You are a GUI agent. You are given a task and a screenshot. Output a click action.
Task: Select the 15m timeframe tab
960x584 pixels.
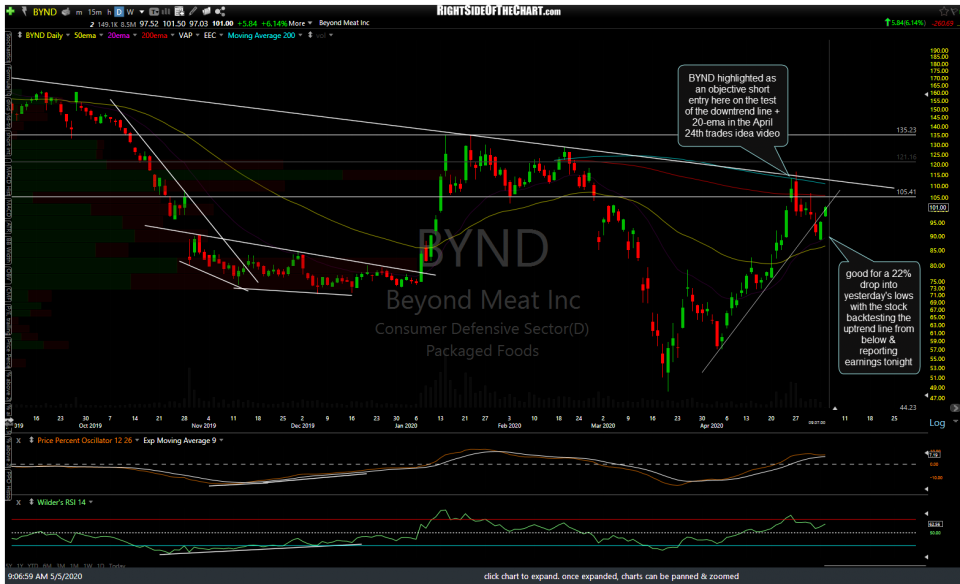click(x=93, y=9)
